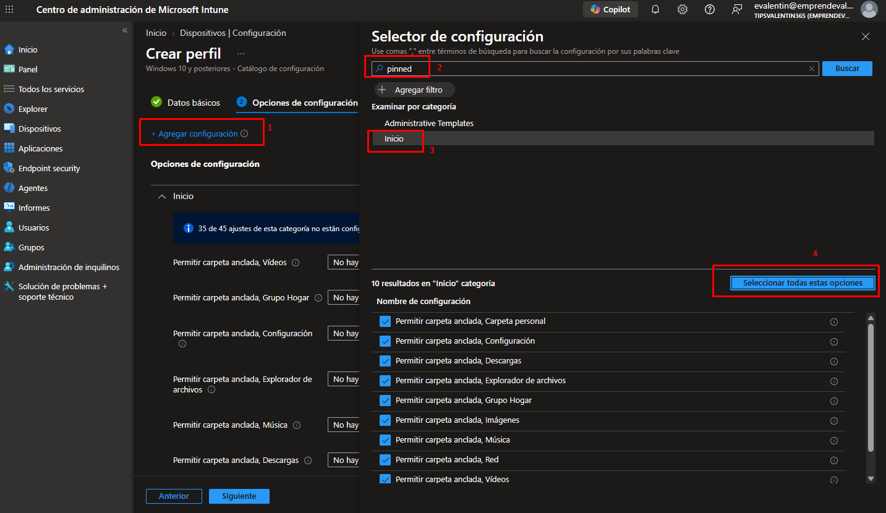Show info for Carpeta personal setting
The width and height of the screenshot is (886, 513).
[833, 321]
